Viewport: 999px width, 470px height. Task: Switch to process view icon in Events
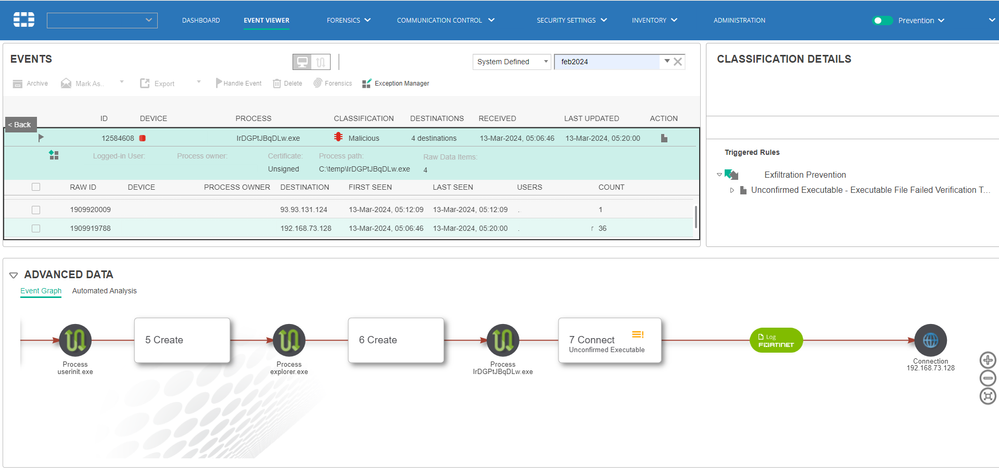[321, 62]
